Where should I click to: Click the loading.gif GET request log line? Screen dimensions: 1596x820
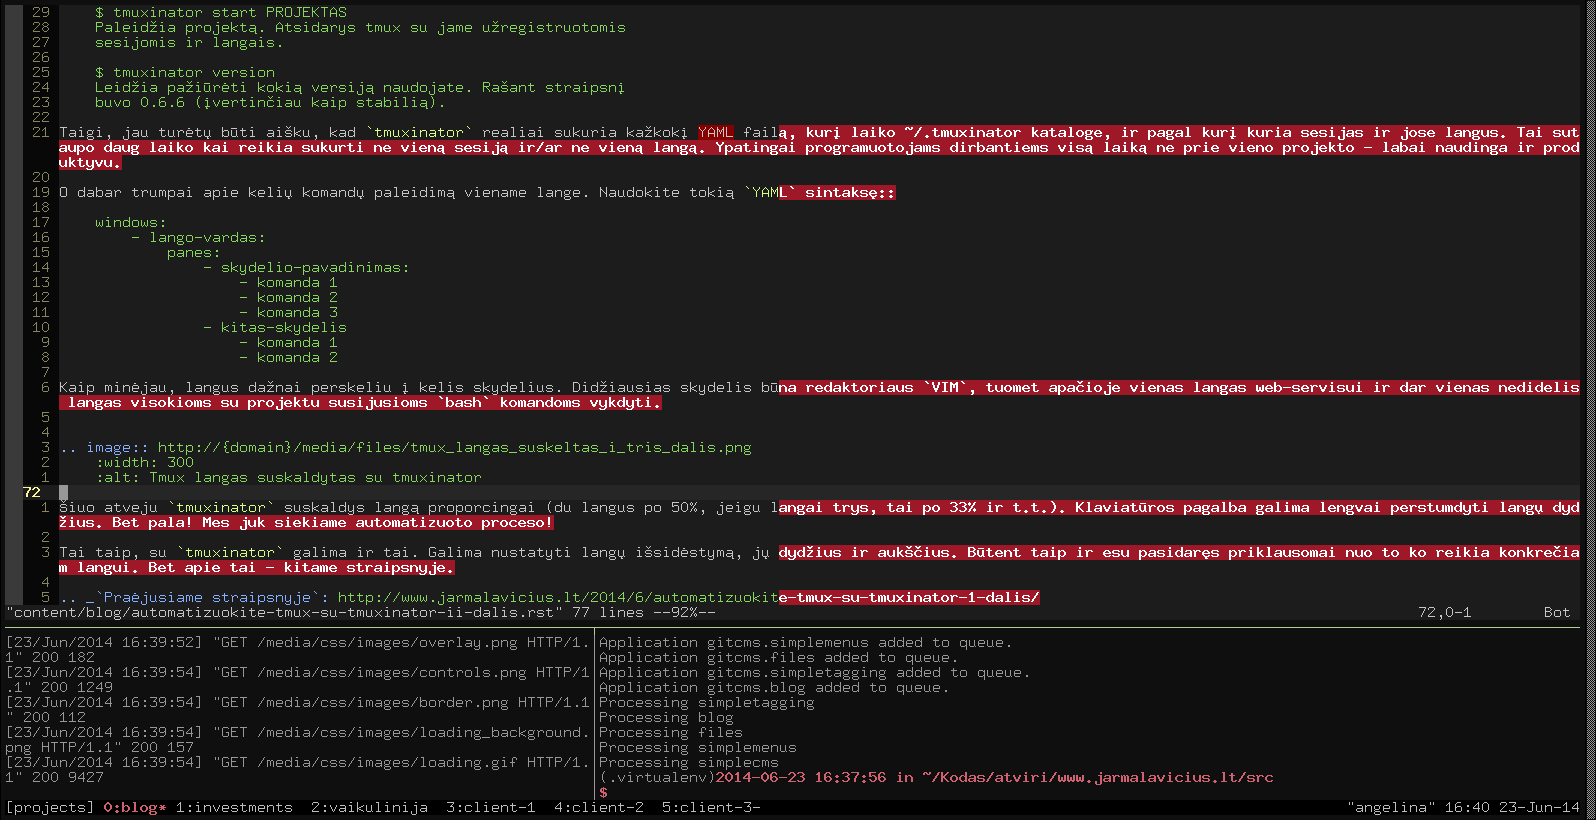[297, 769]
